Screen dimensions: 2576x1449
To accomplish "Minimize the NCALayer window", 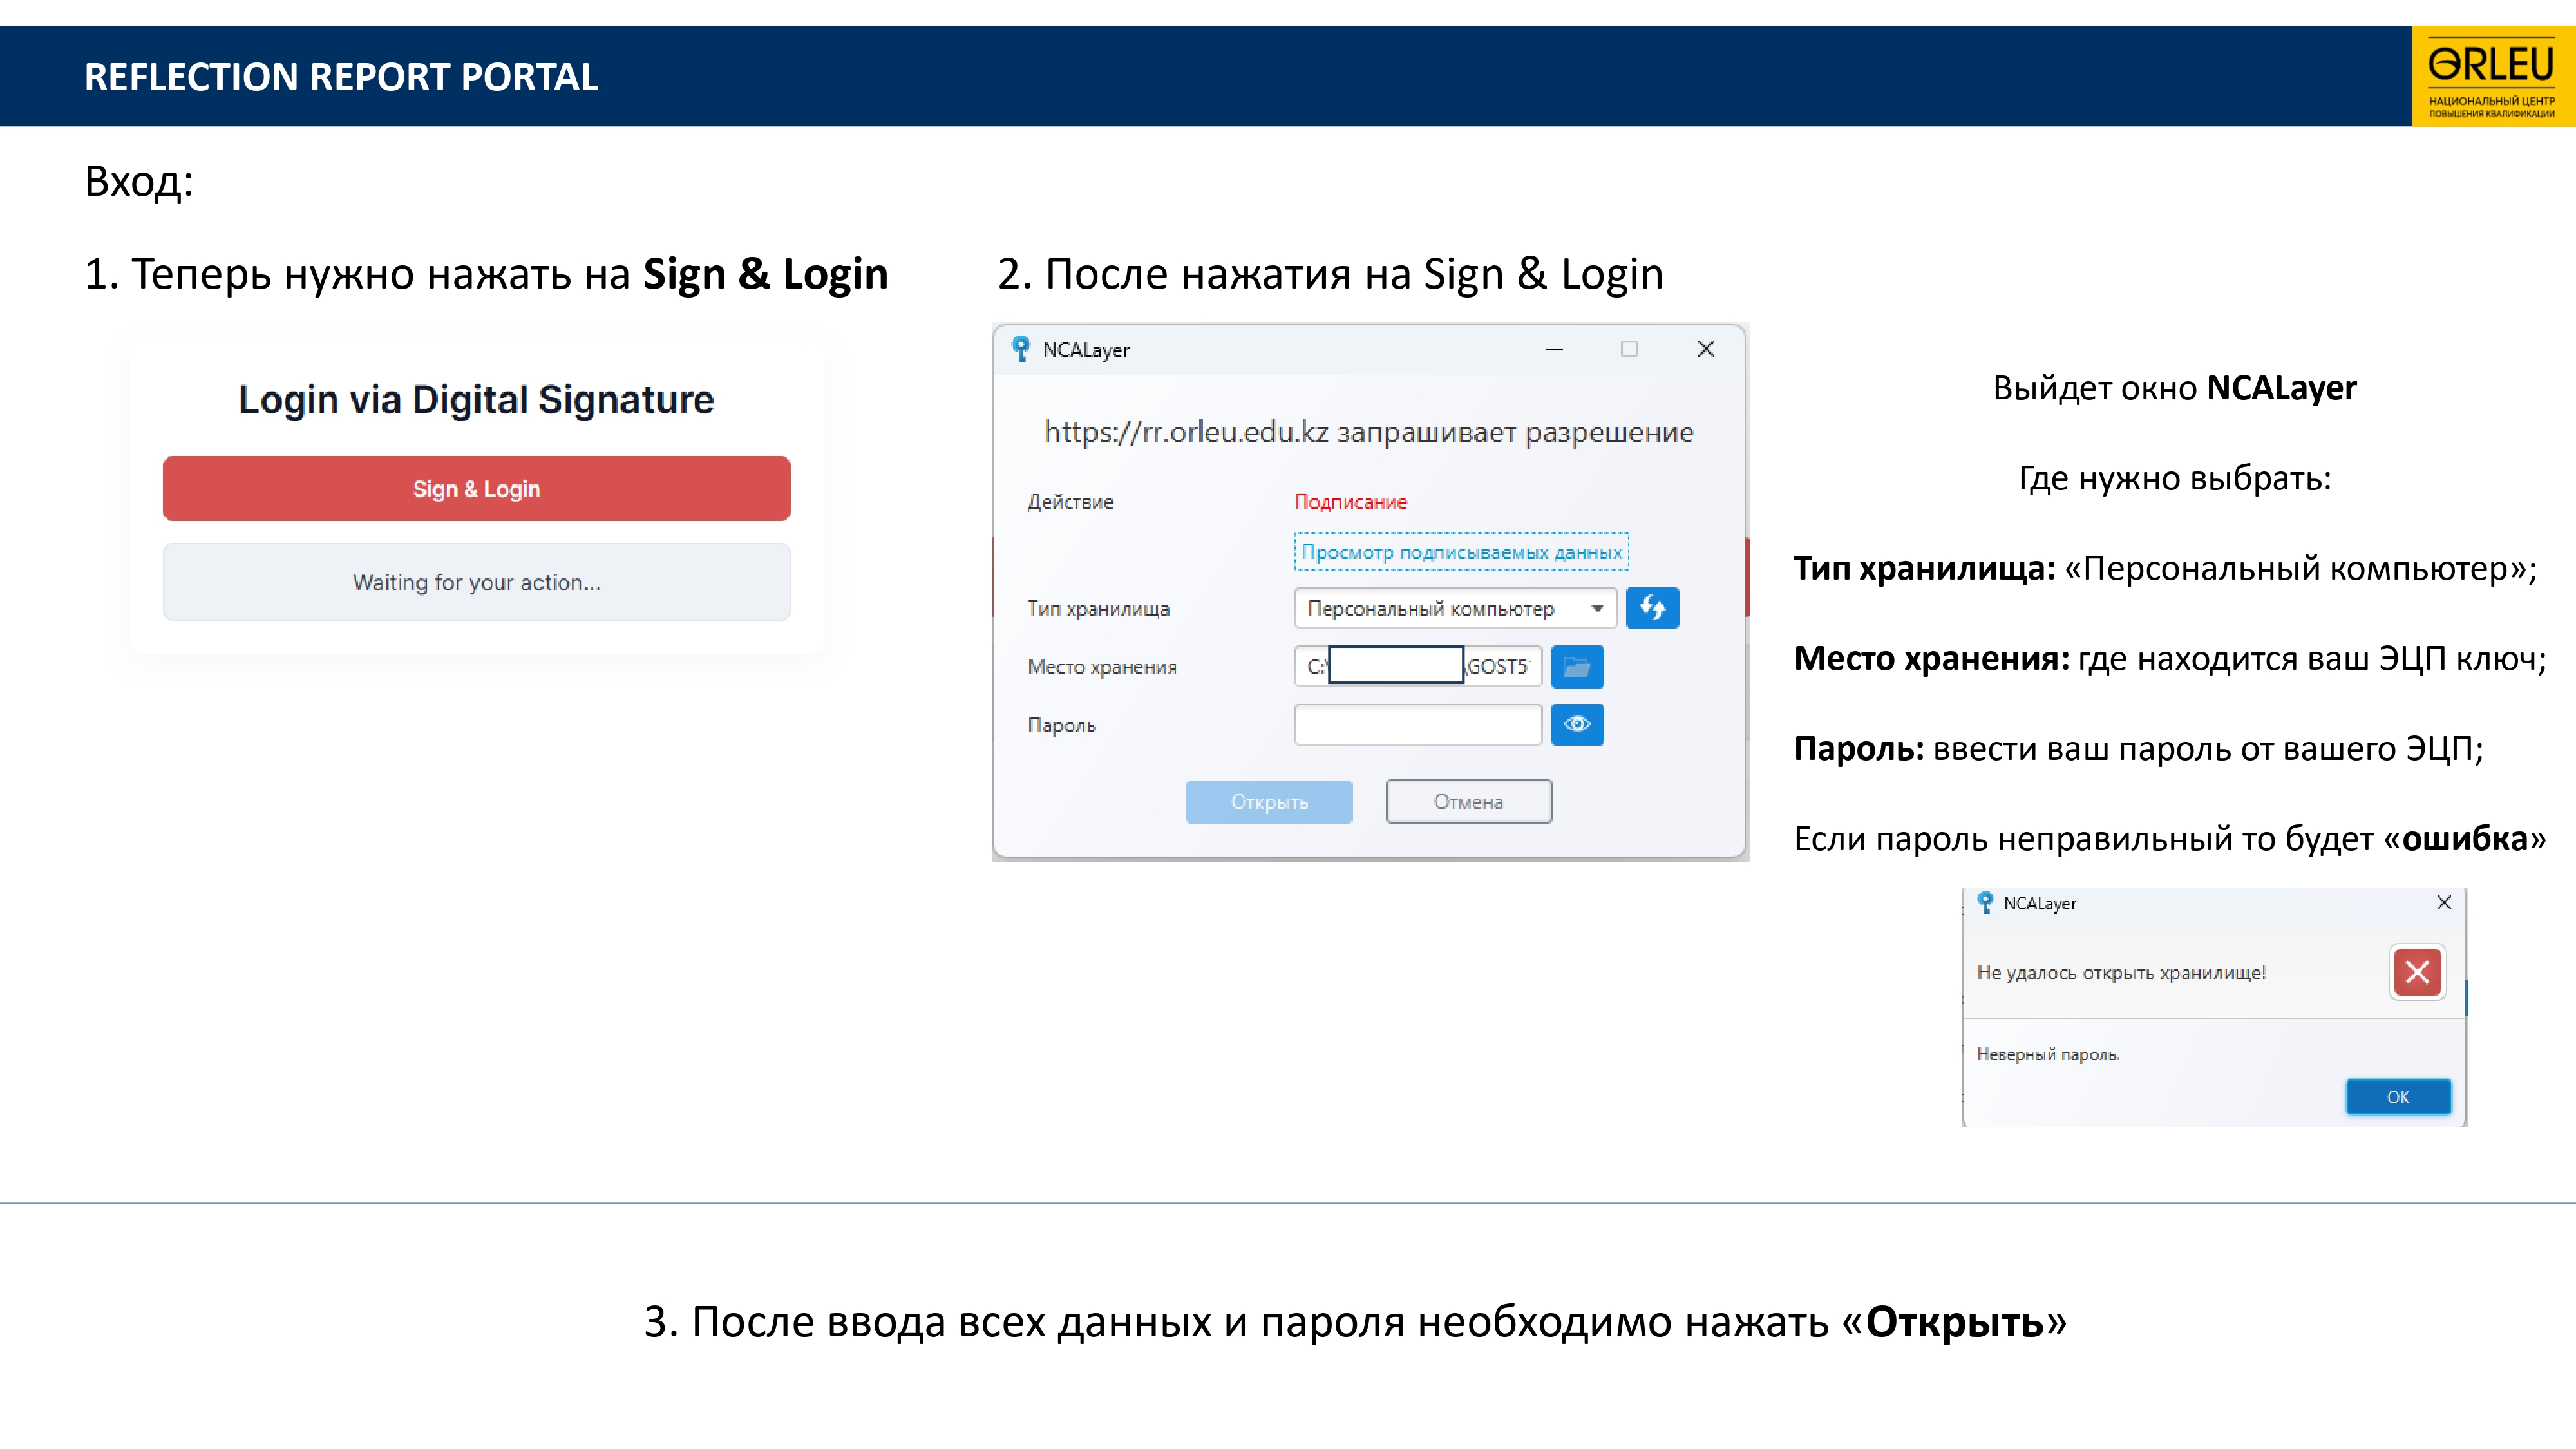I will tap(1554, 349).
